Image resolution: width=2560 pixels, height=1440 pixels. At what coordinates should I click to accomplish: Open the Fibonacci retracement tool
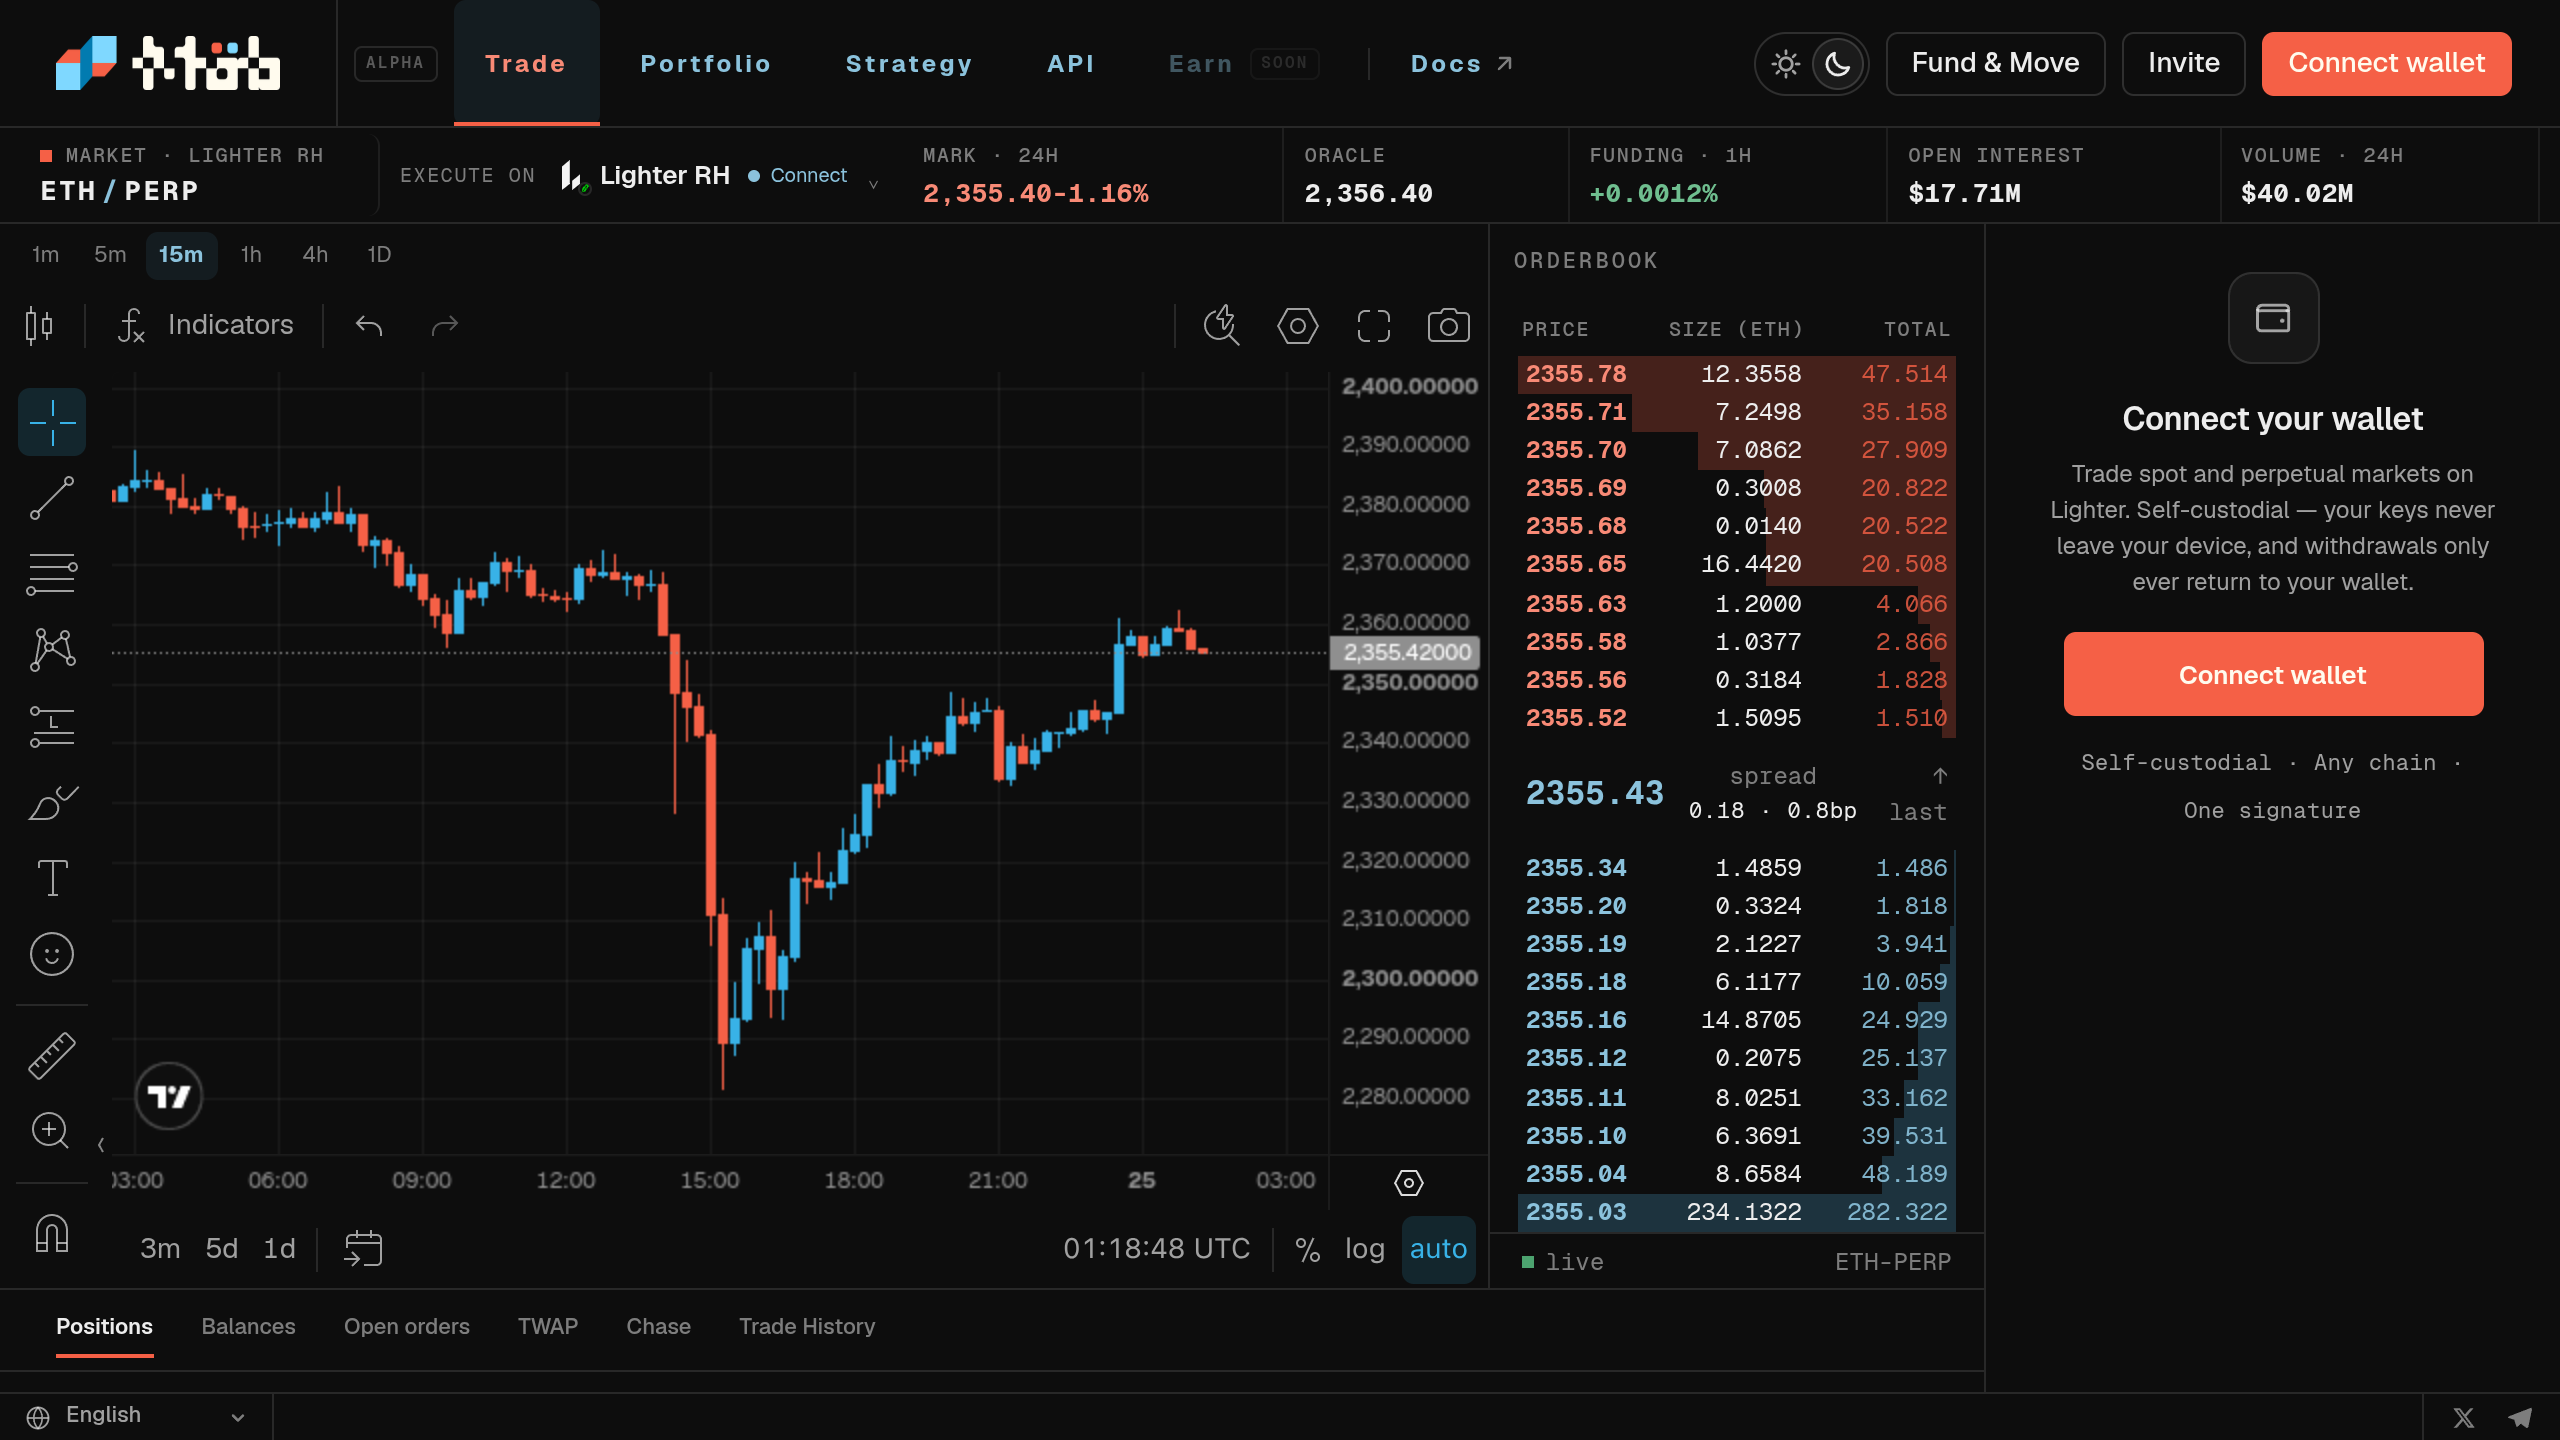click(x=52, y=574)
